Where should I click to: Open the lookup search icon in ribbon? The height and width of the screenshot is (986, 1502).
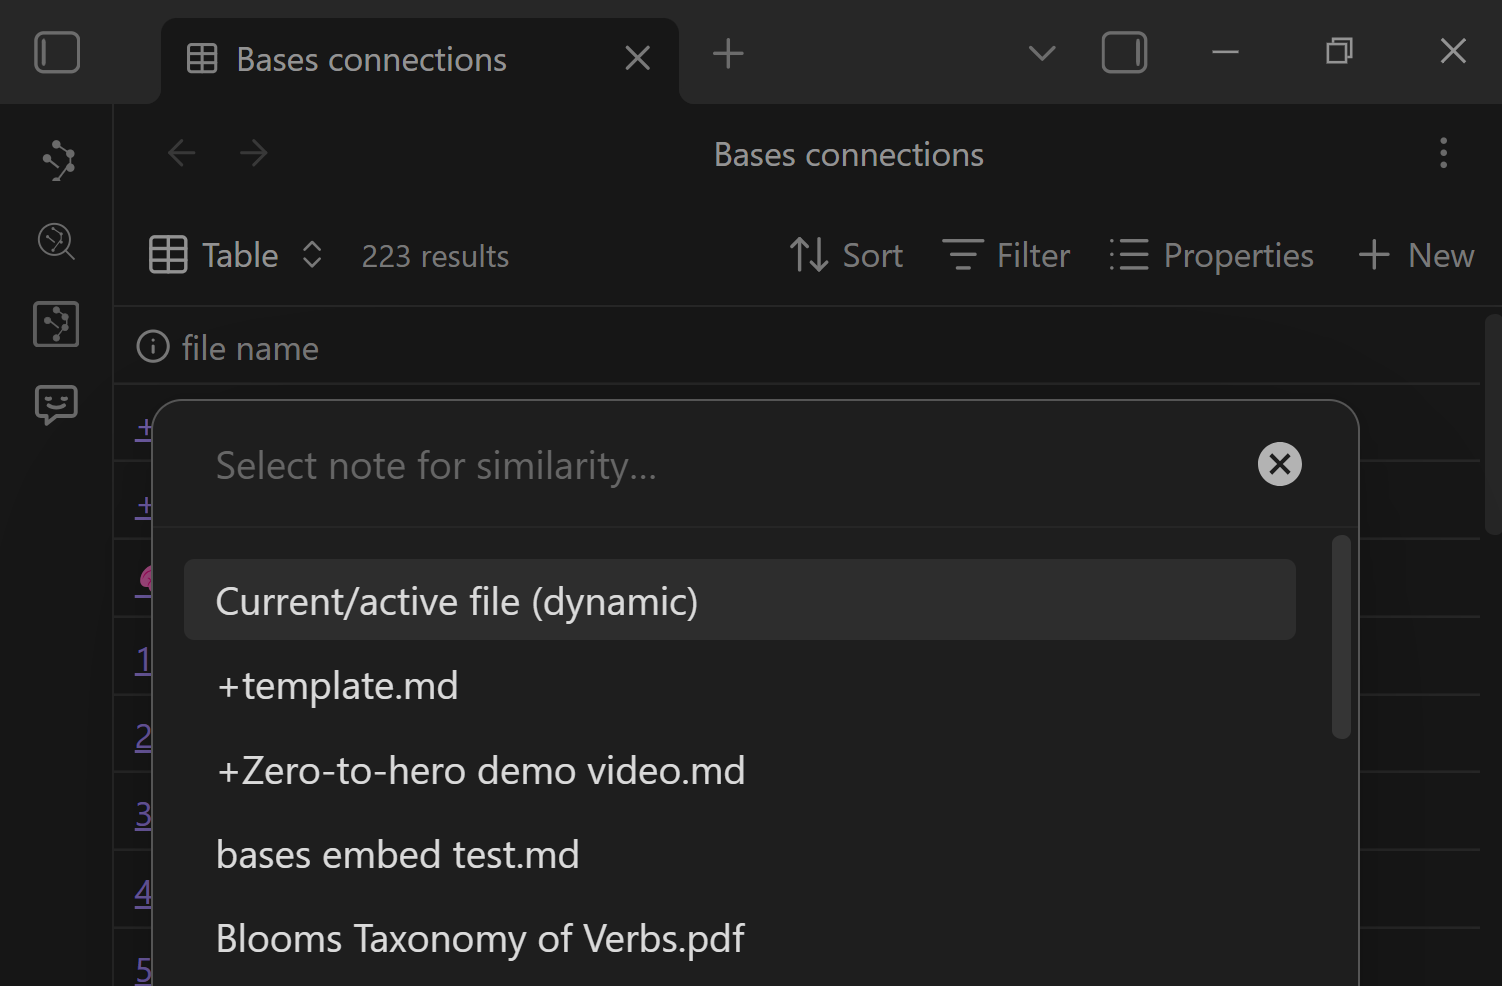(x=57, y=242)
